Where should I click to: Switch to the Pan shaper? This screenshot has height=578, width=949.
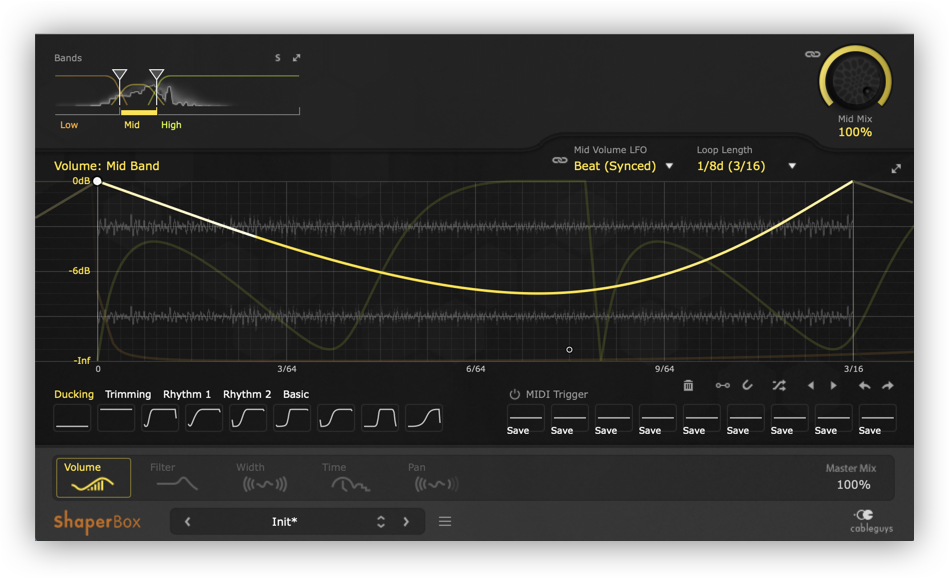click(436, 478)
